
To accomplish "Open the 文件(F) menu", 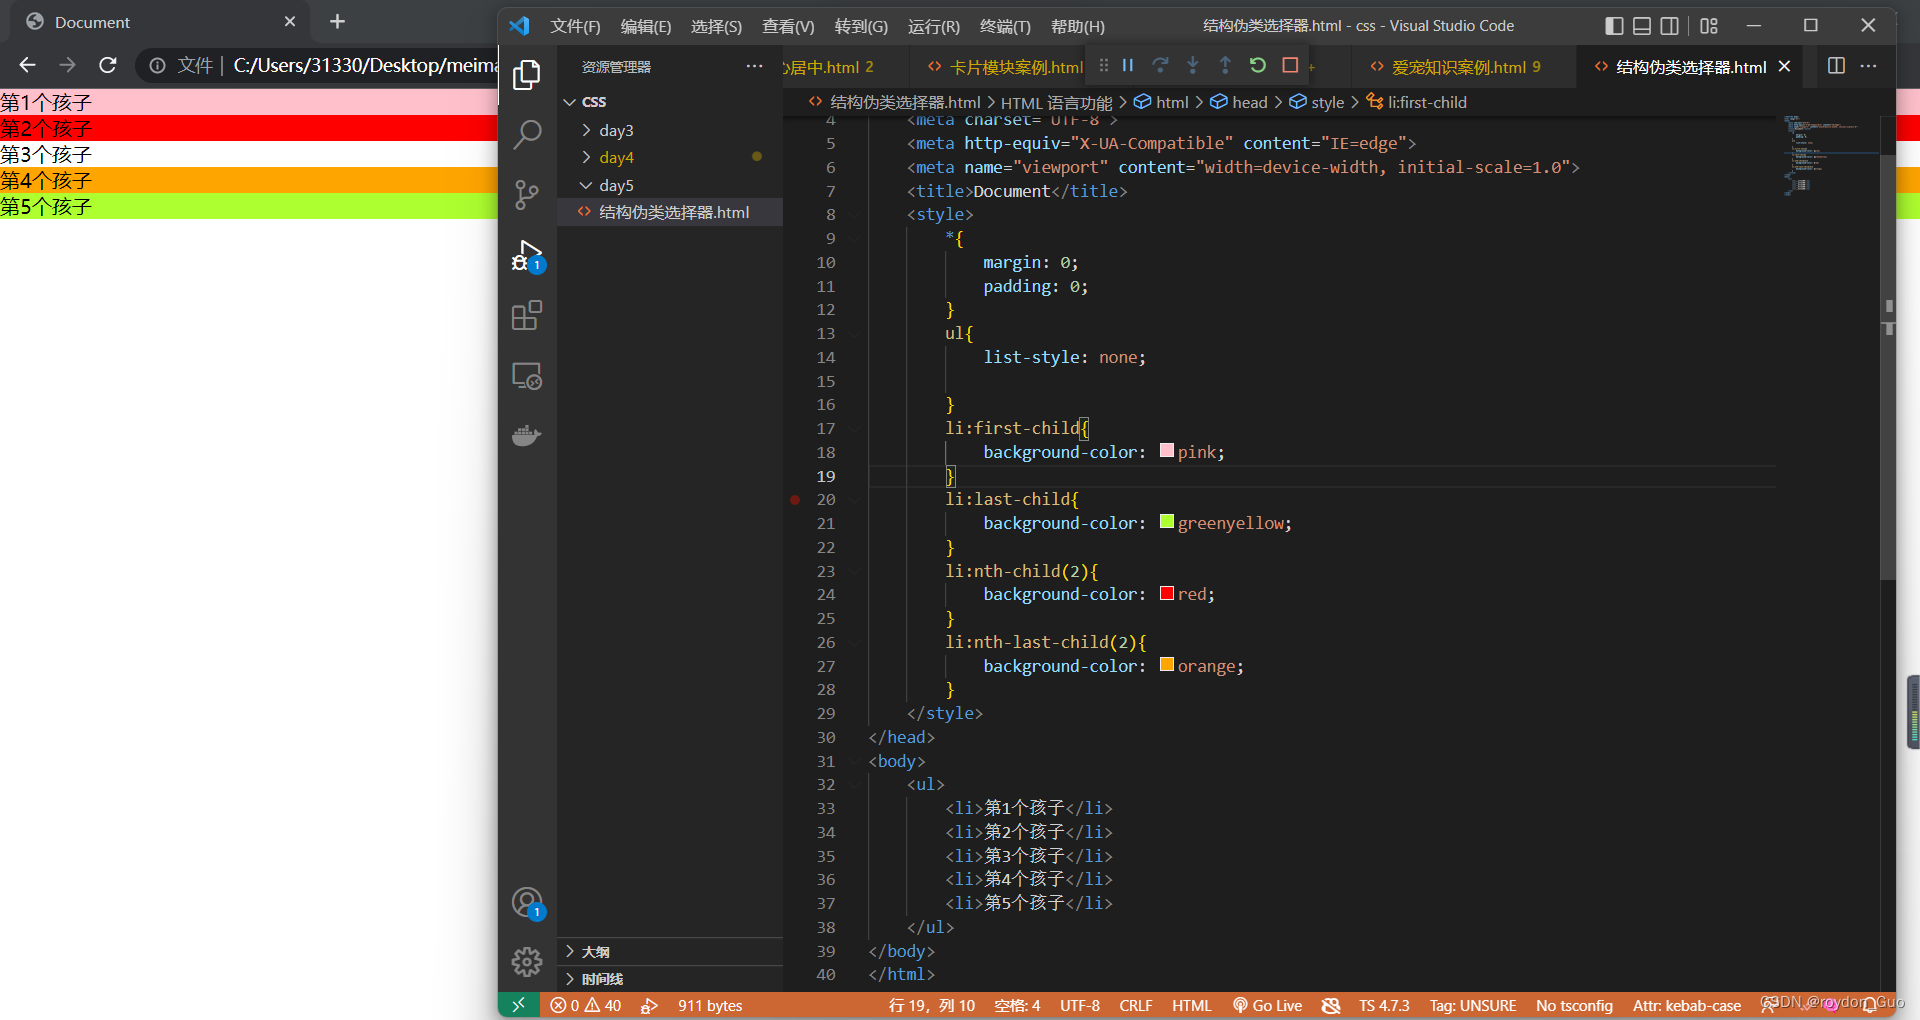I will (575, 26).
